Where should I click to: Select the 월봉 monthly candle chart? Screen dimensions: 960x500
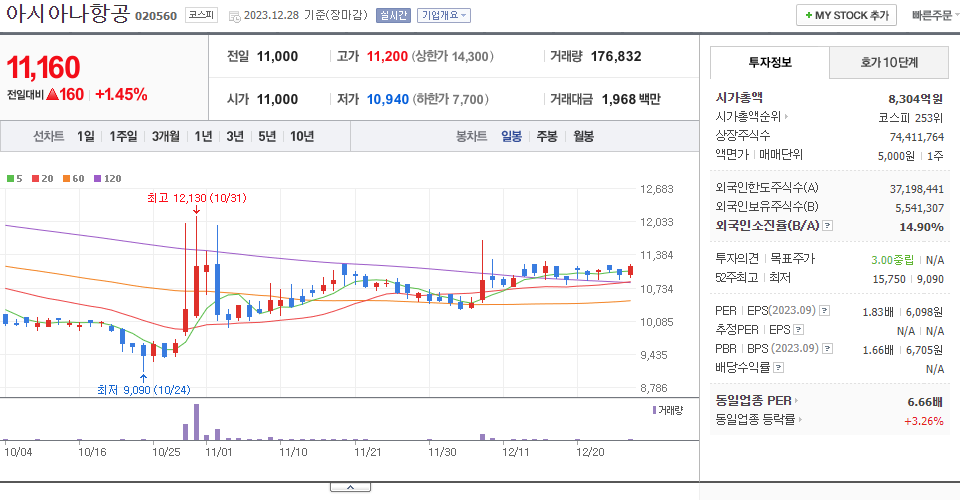pos(583,136)
